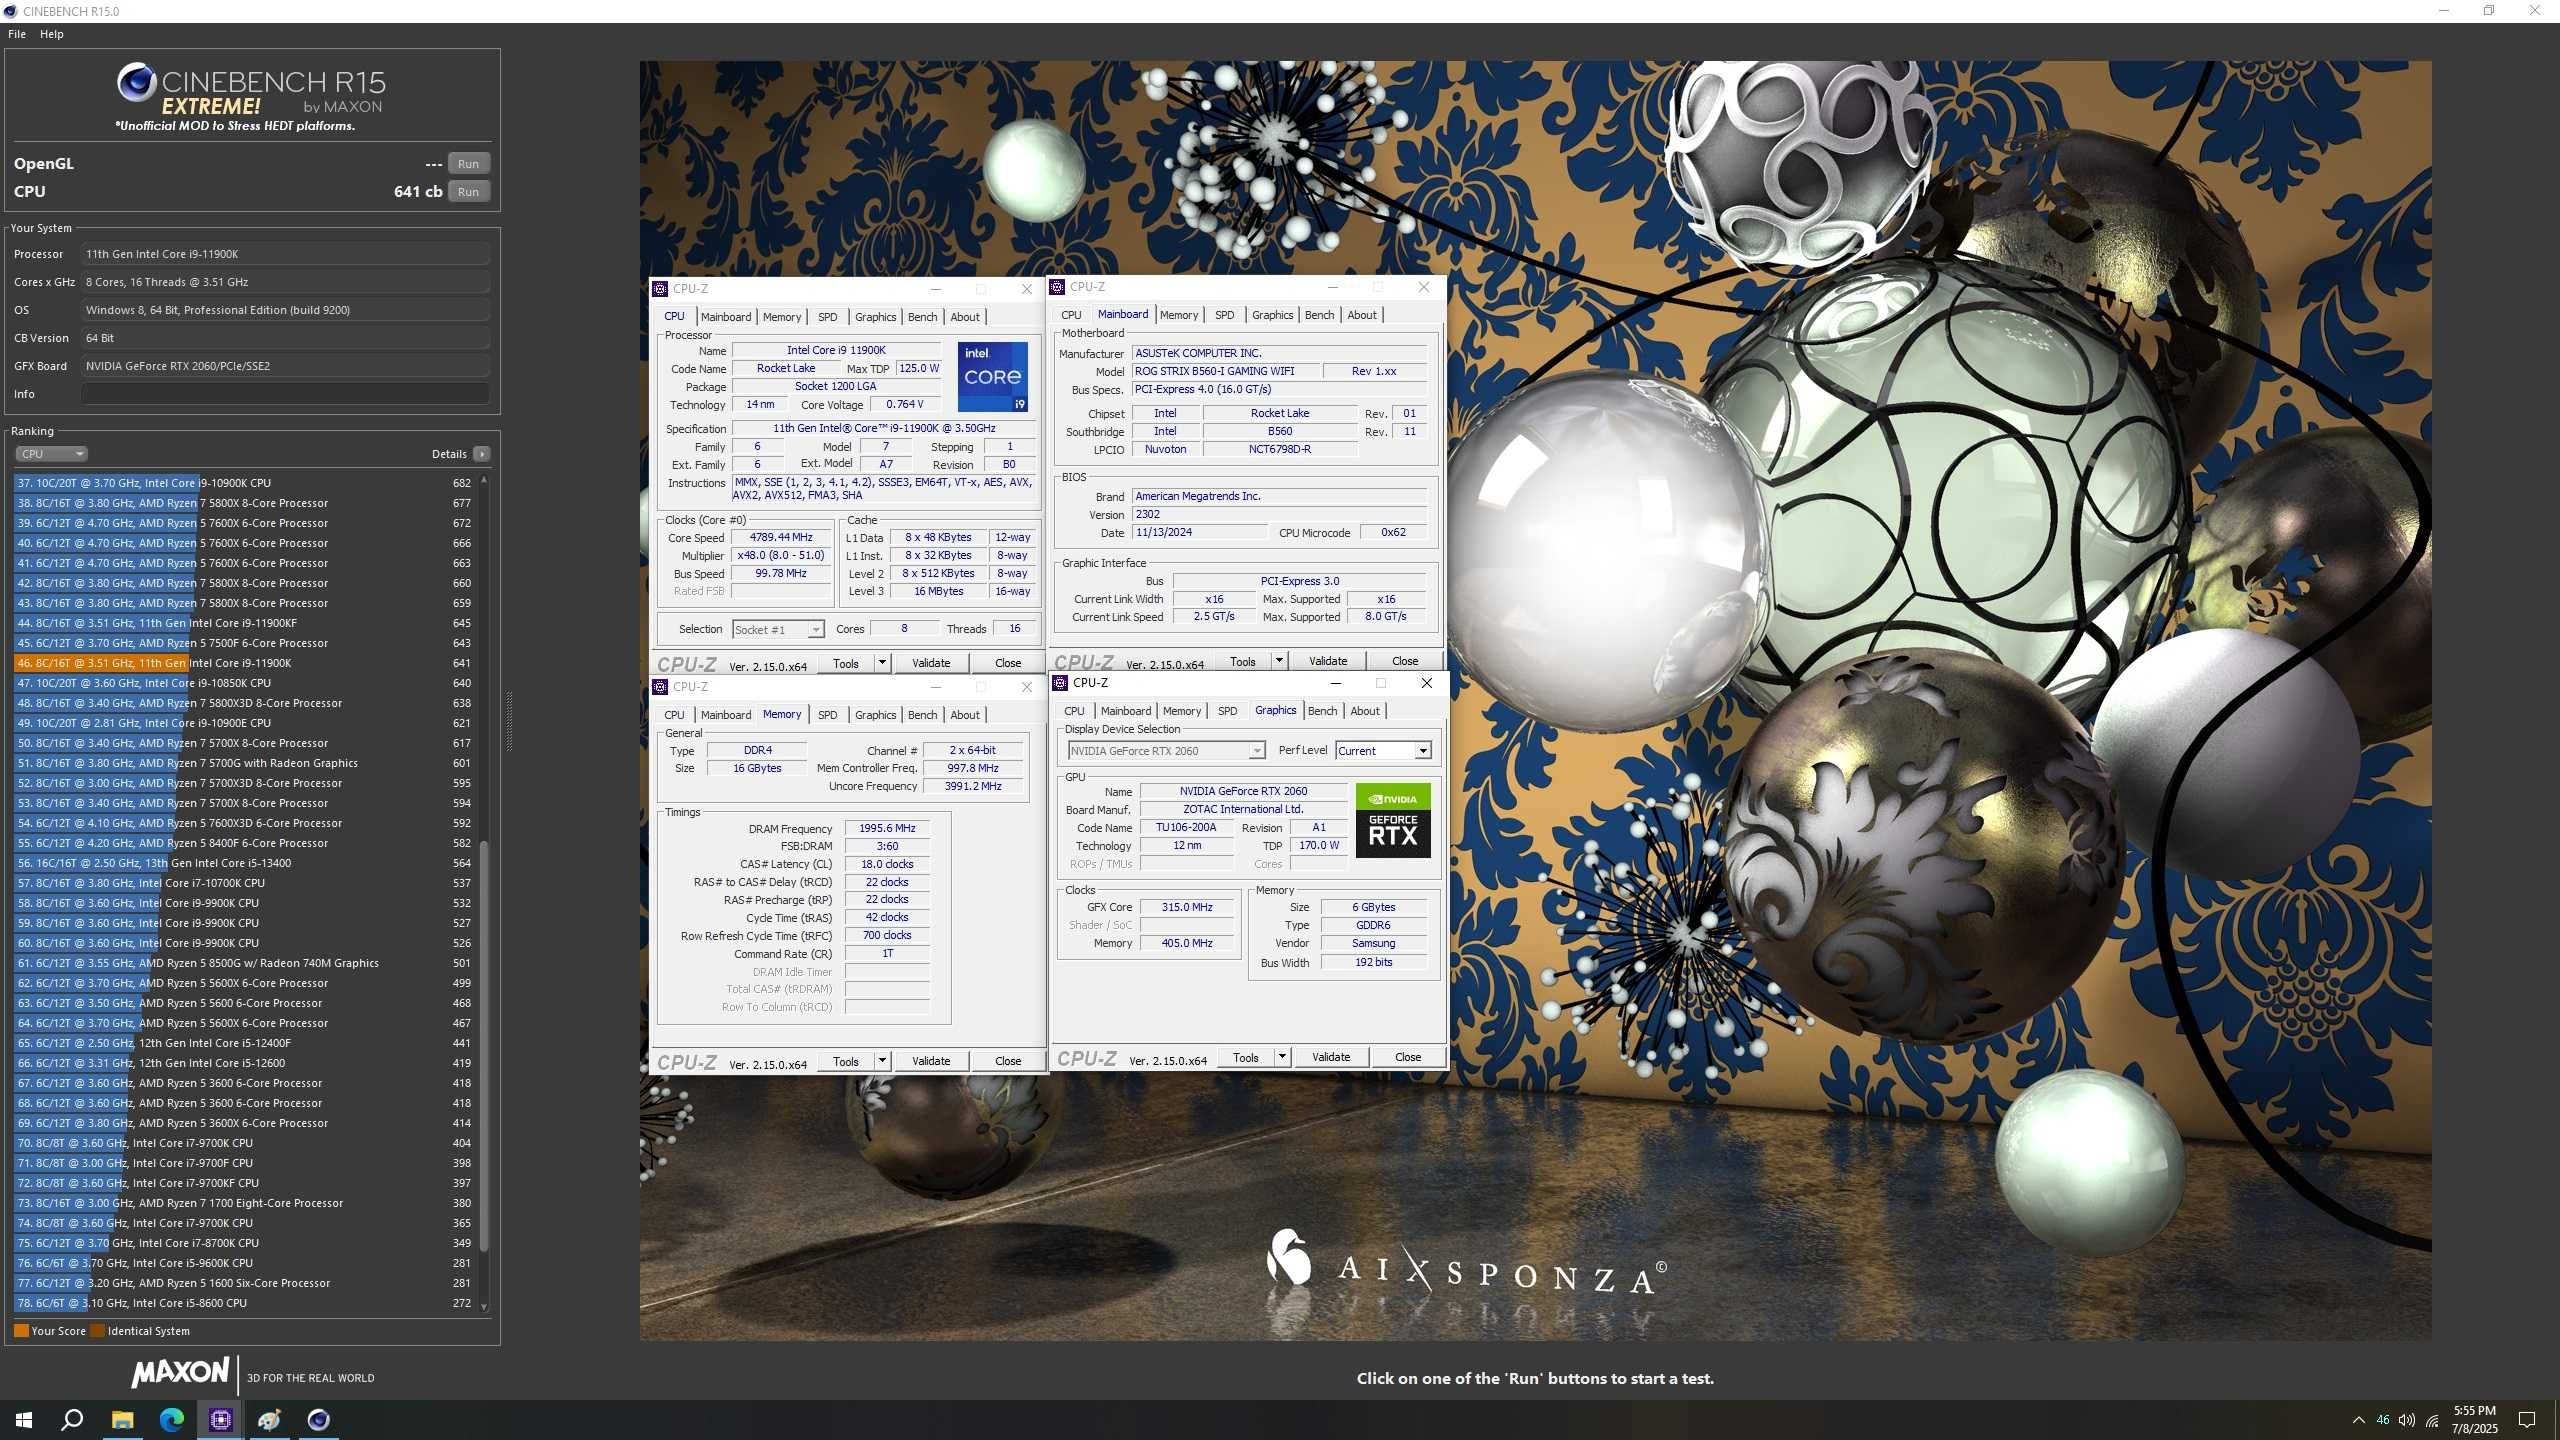Click the Cinebench R15 logo sphere icon
This screenshot has height=1440, width=2560.
tap(136, 82)
